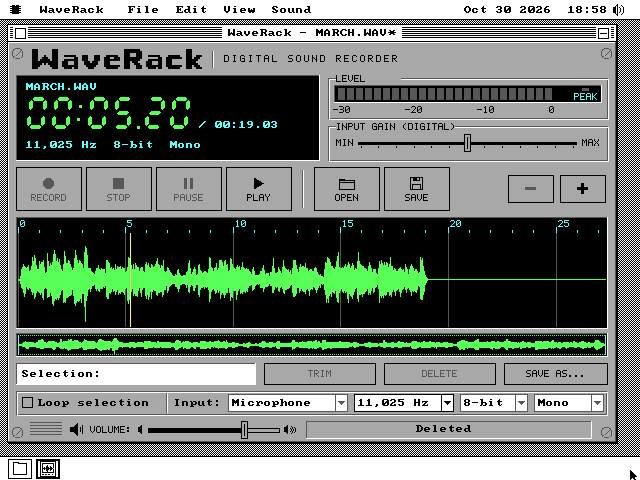Open the 8-bit depth dropdown
Image resolution: width=640 pixels, height=480 pixels.
(493, 403)
